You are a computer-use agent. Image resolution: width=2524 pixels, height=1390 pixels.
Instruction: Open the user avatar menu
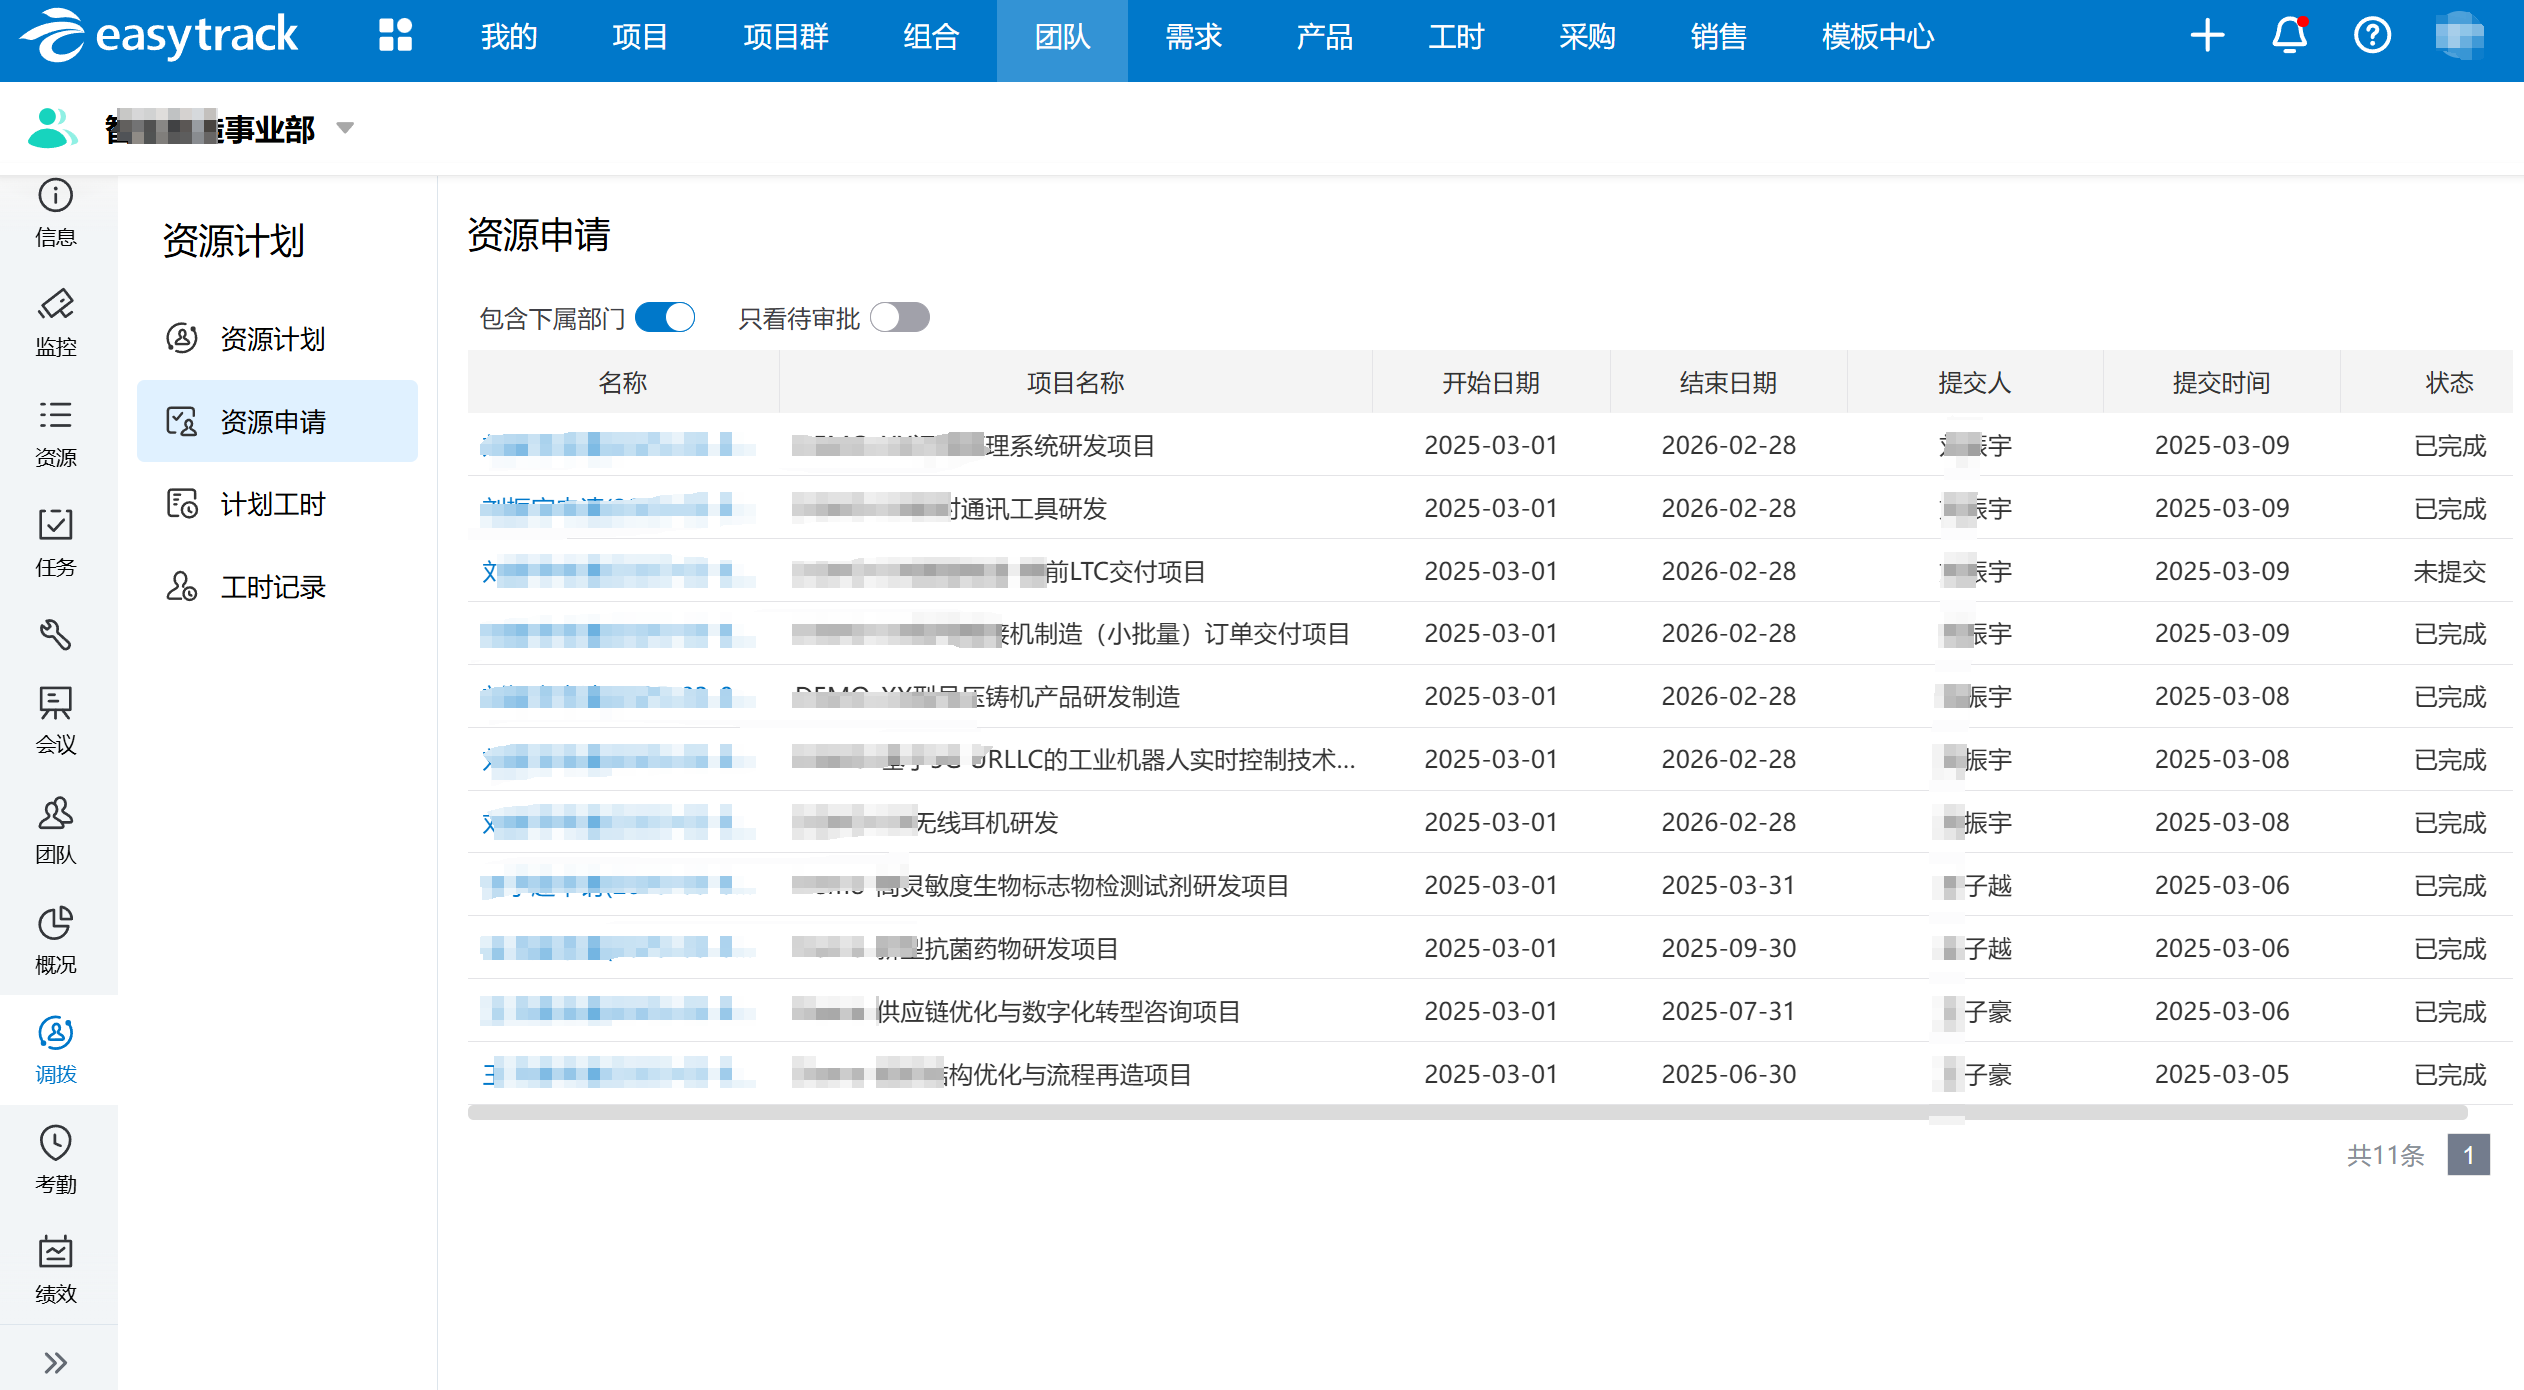coord(2459,36)
